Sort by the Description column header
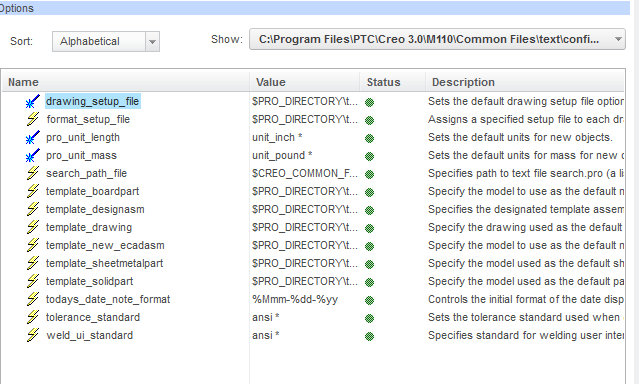639x384 pixels. tap(525, 82)
